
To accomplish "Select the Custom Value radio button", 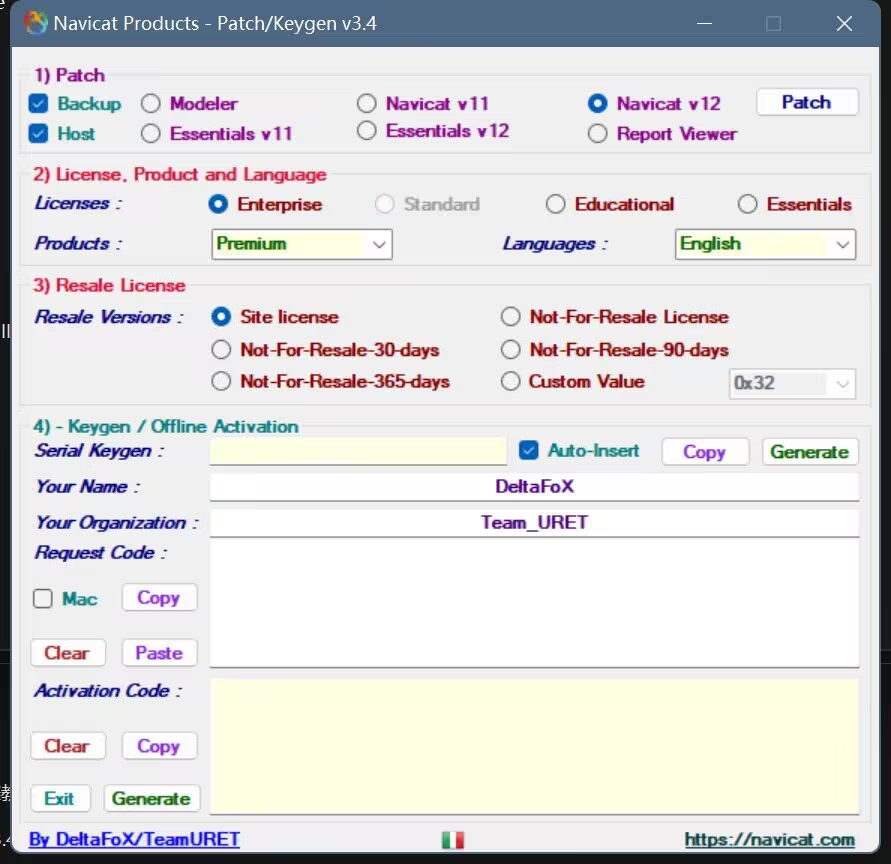I will 511,381.
